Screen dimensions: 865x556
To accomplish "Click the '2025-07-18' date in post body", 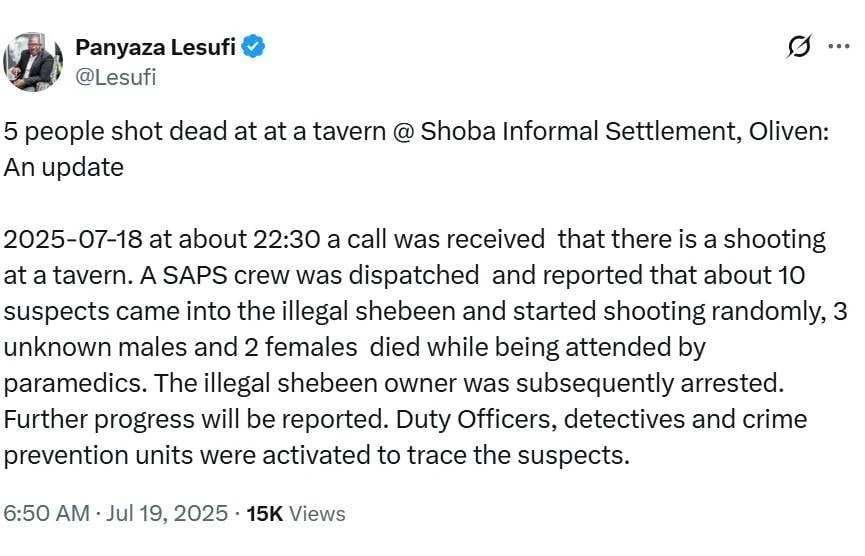I will click(73, 239).
